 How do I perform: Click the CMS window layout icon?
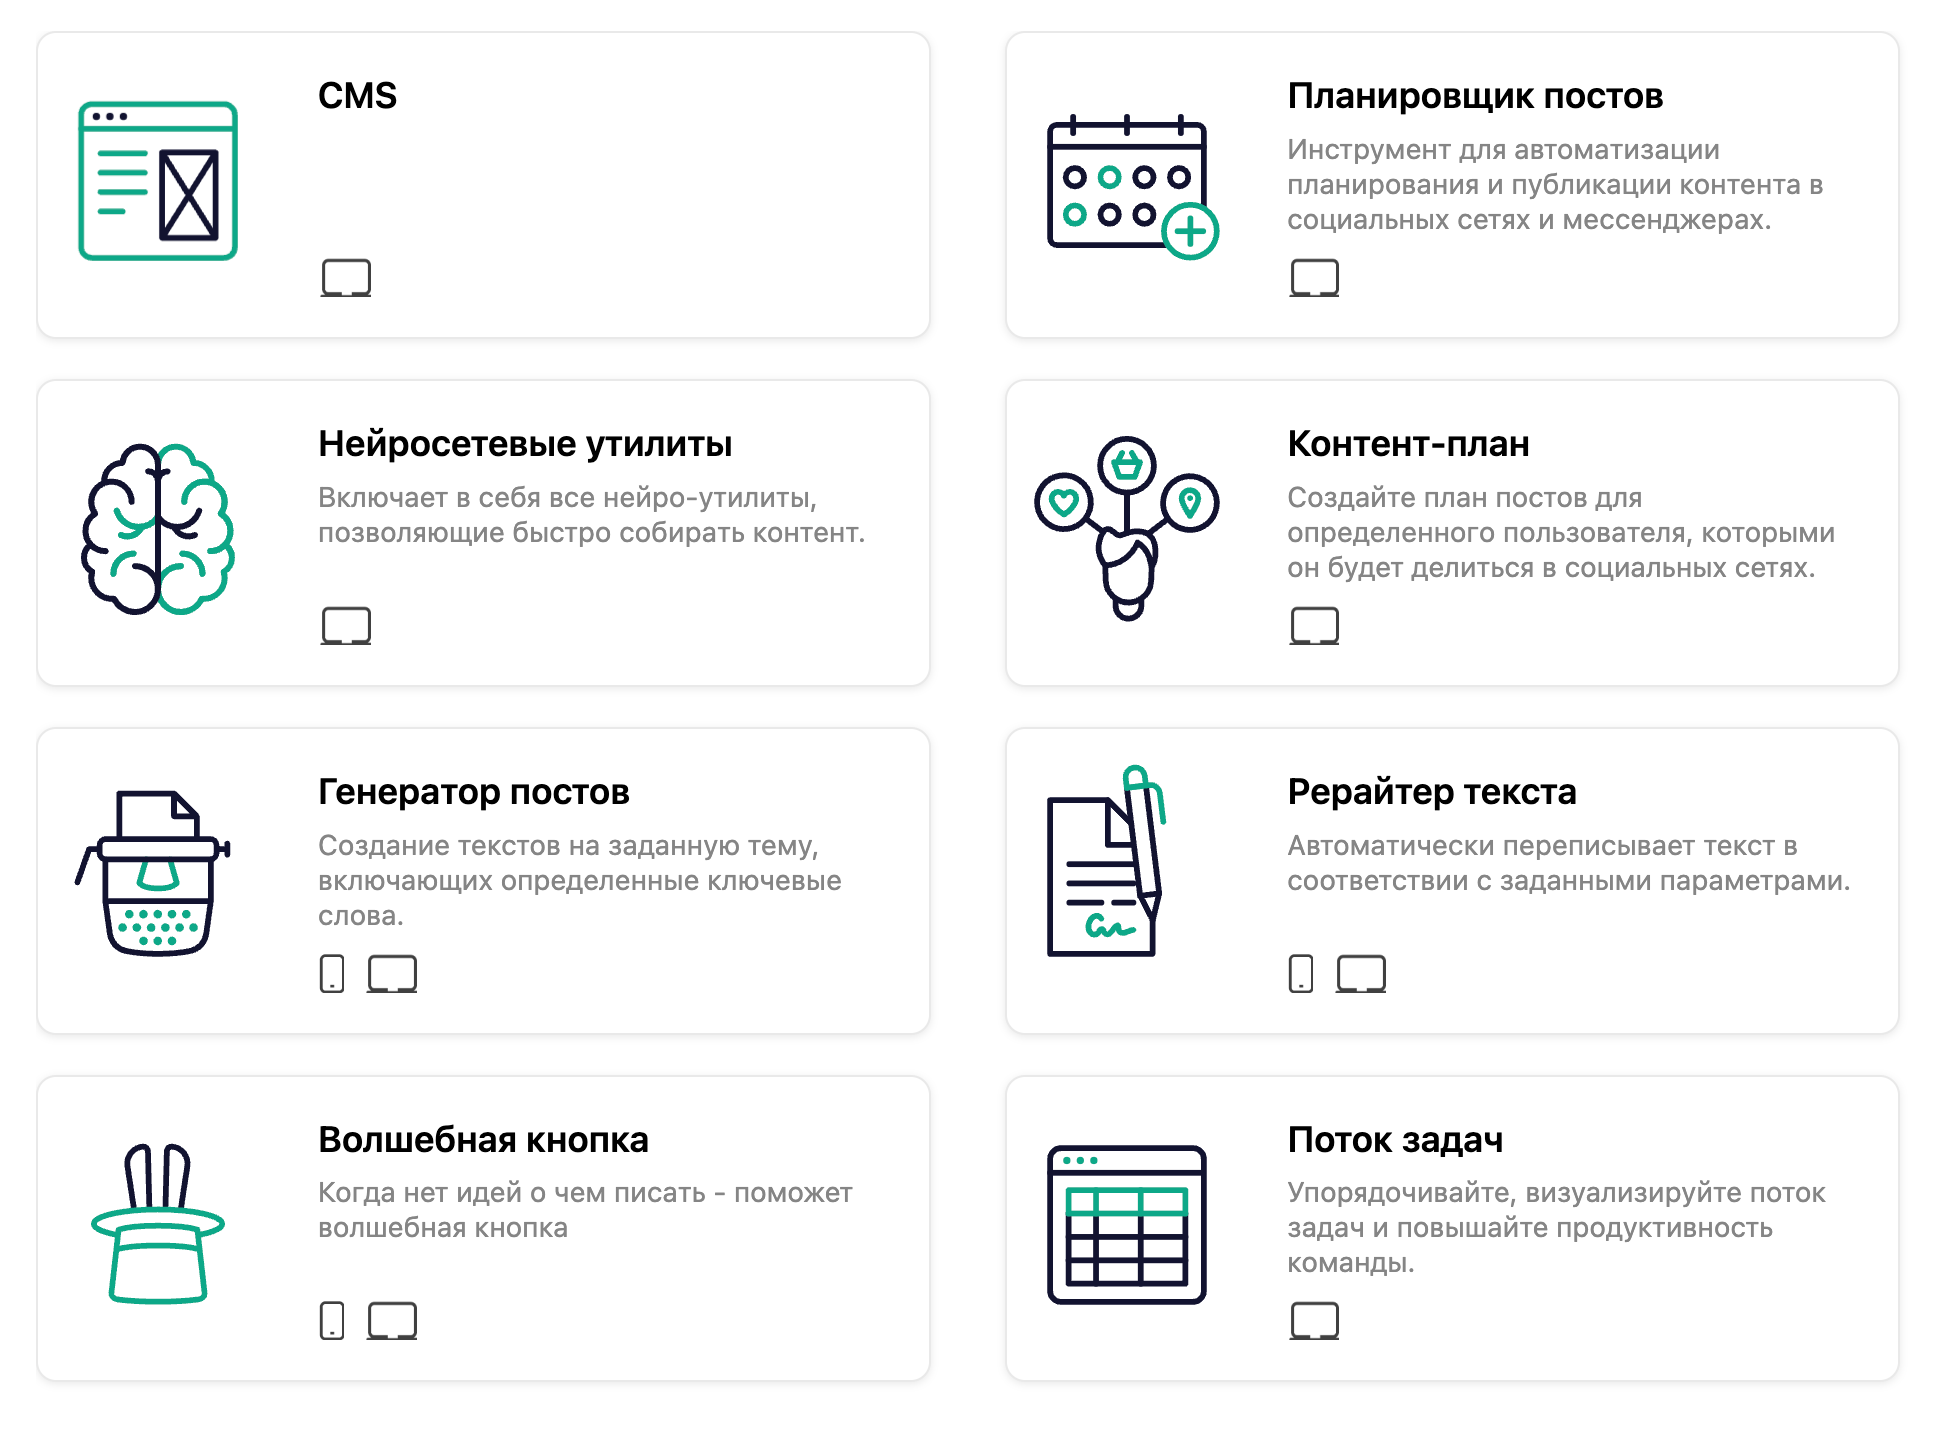point(158,181)
